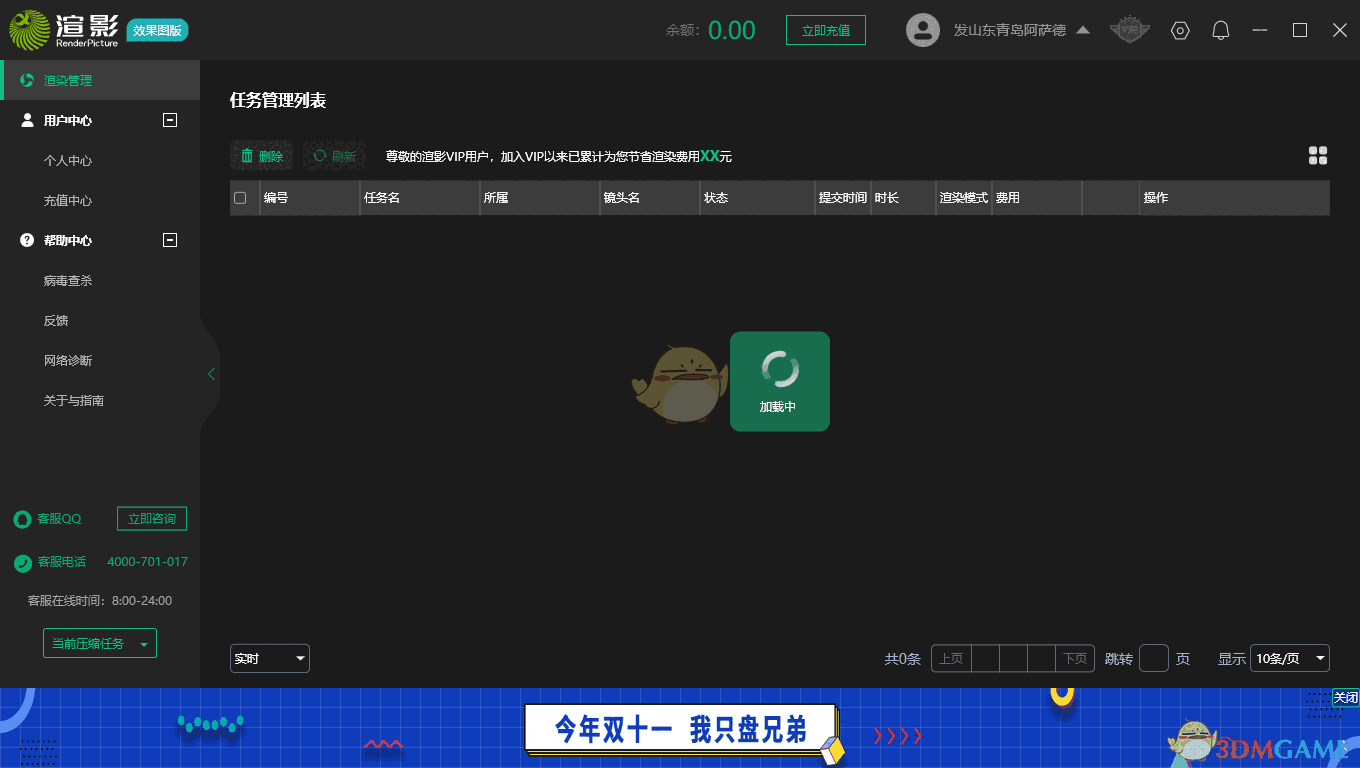Click the 立即咨询 customer service button
The width and height of the screenshot is (1360, 768).
[x=151, y=518]
